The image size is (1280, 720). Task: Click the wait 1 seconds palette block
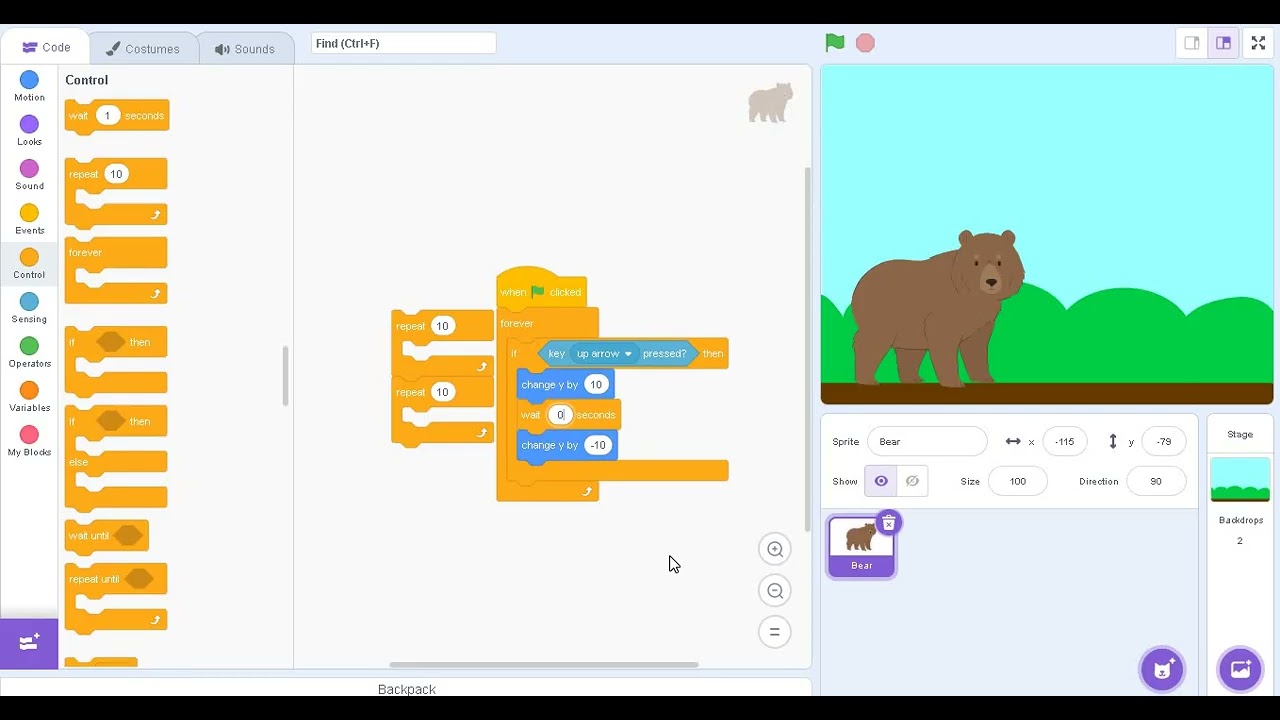[117, 116]
